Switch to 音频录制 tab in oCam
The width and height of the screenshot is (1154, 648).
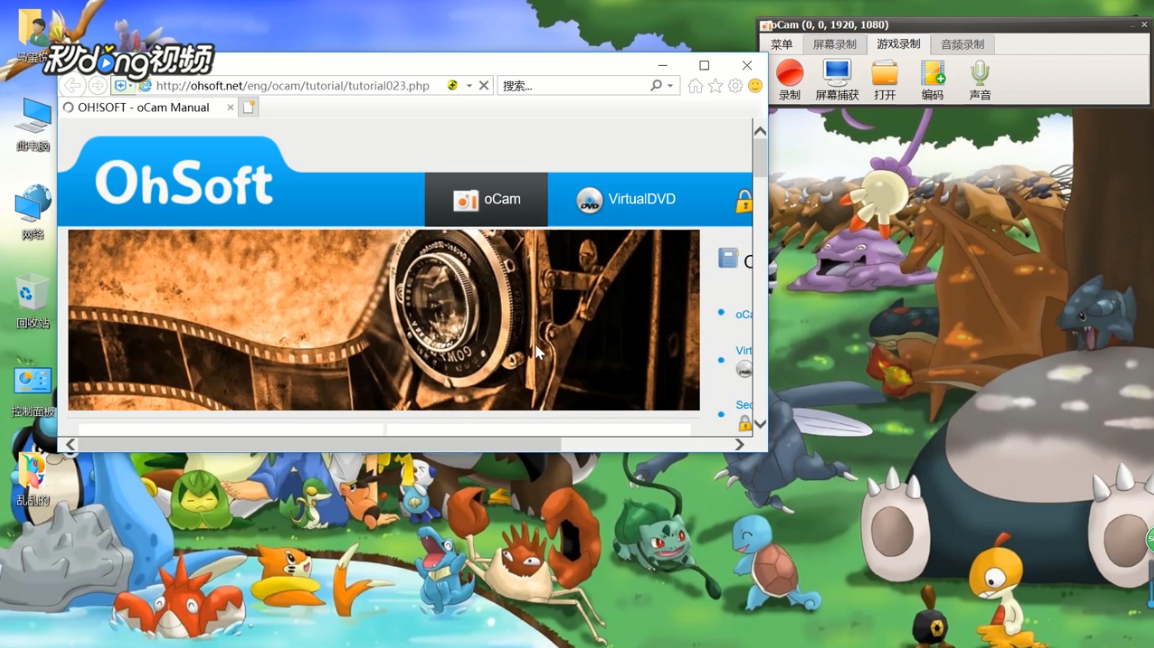(962, 45)
